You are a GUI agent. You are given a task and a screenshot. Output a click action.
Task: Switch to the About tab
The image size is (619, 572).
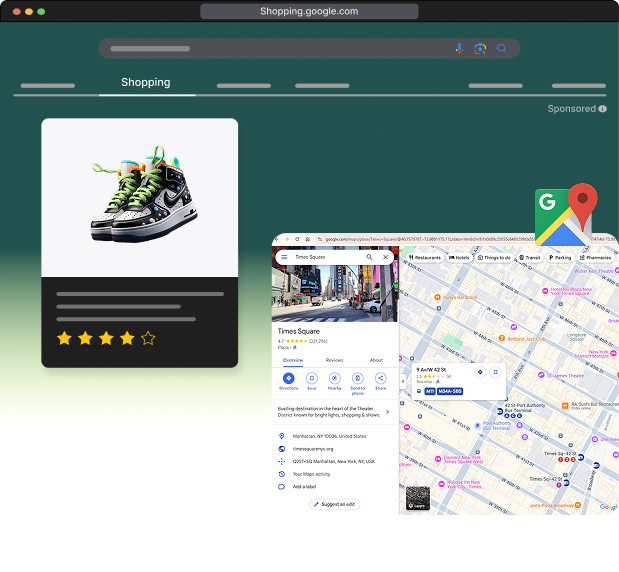pos(376,360)
